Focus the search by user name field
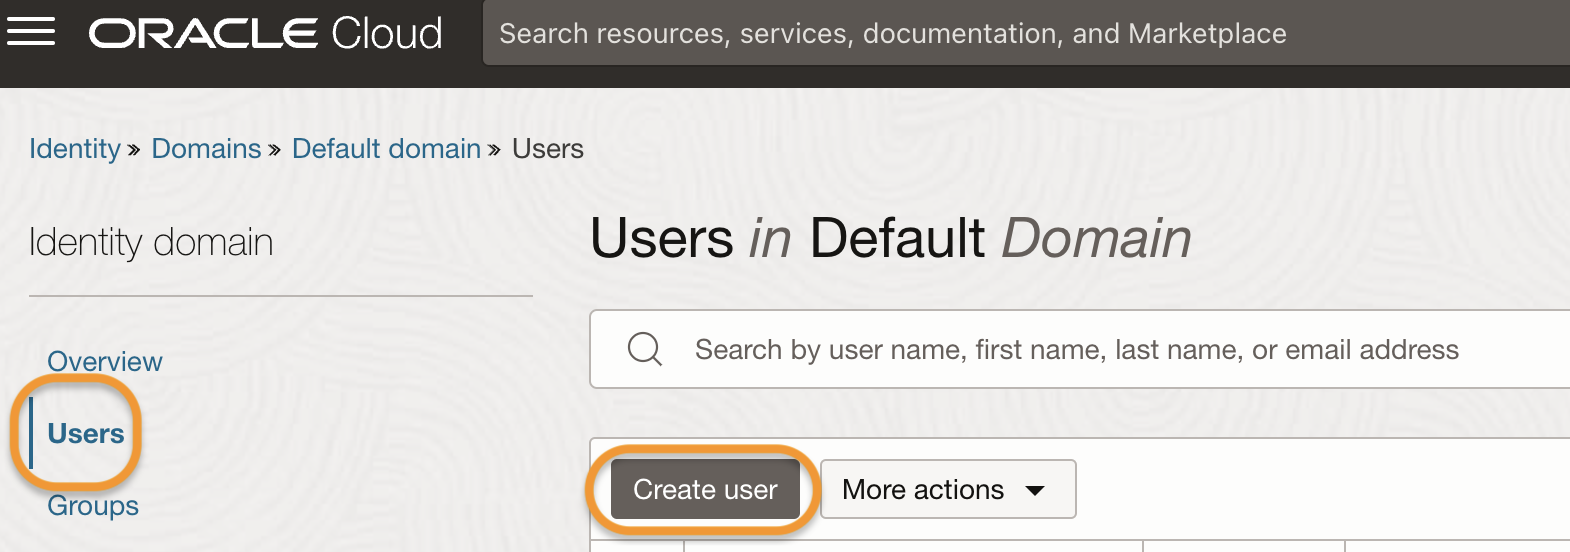 1080,349
